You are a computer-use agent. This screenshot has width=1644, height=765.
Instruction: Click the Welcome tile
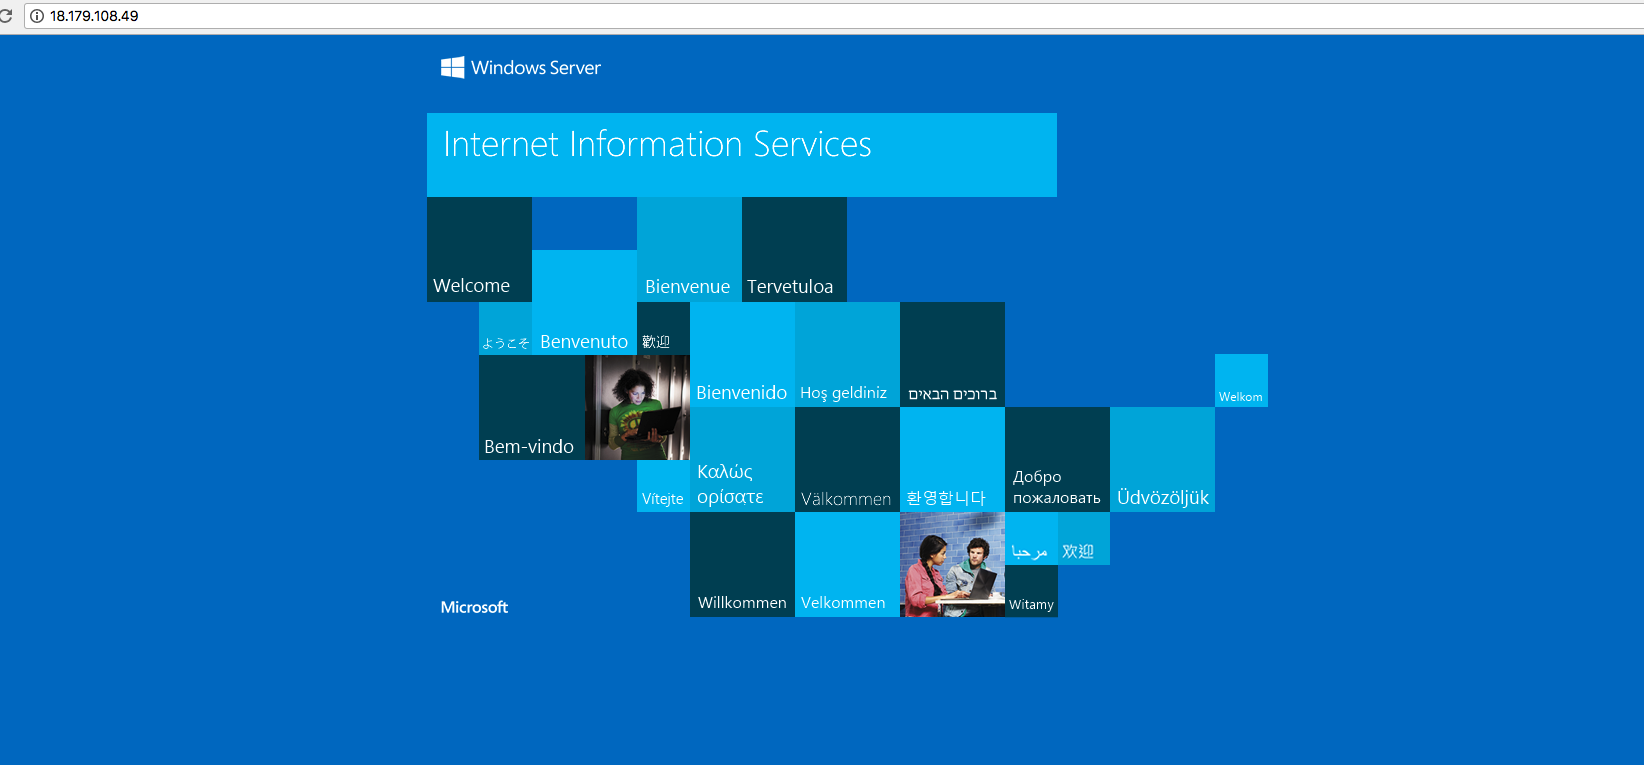(479, 249)
